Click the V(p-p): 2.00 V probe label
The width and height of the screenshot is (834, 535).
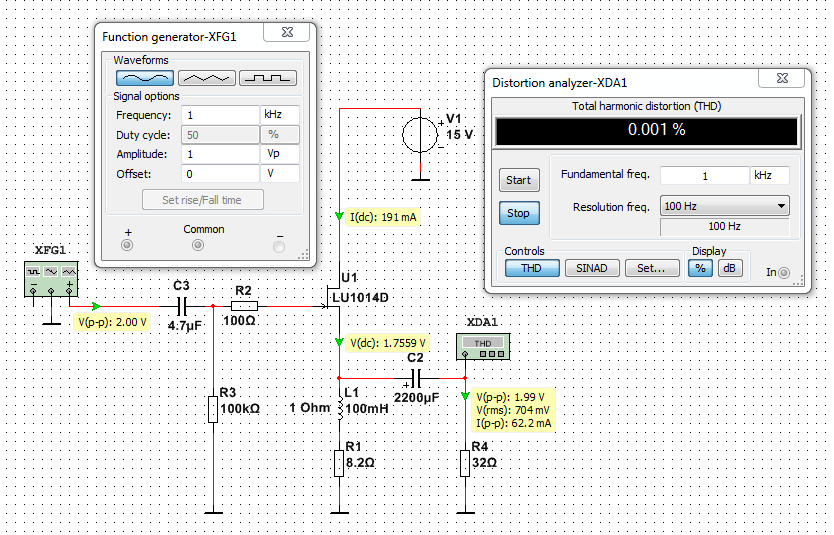(x=112, y=322)
